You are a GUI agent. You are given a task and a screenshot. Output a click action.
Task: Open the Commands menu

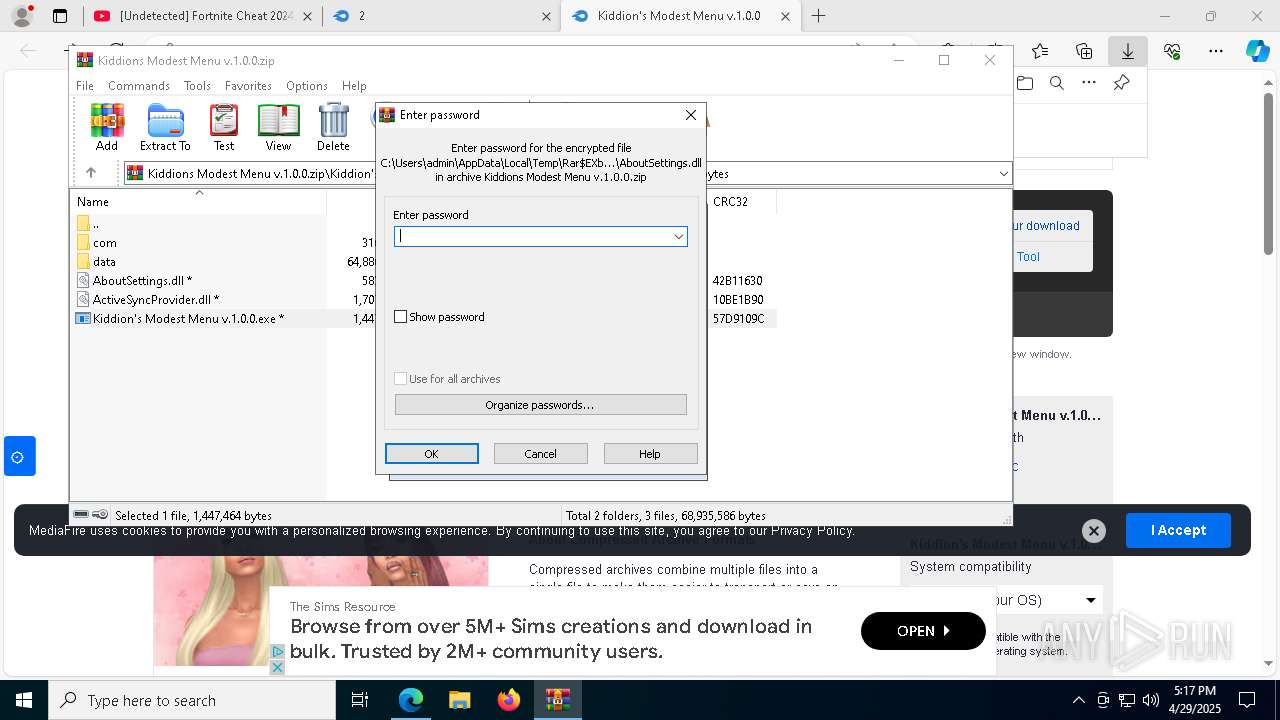(x=139, y=86)
